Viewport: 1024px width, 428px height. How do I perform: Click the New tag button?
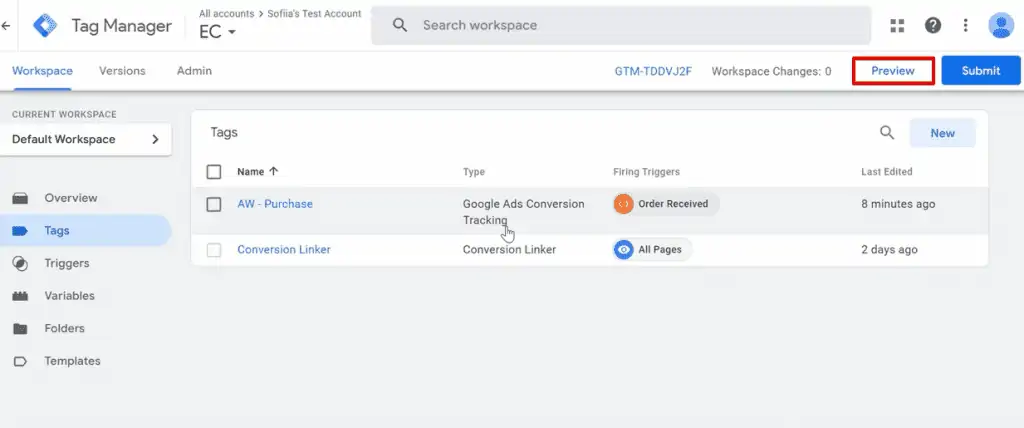click(942, 133)
